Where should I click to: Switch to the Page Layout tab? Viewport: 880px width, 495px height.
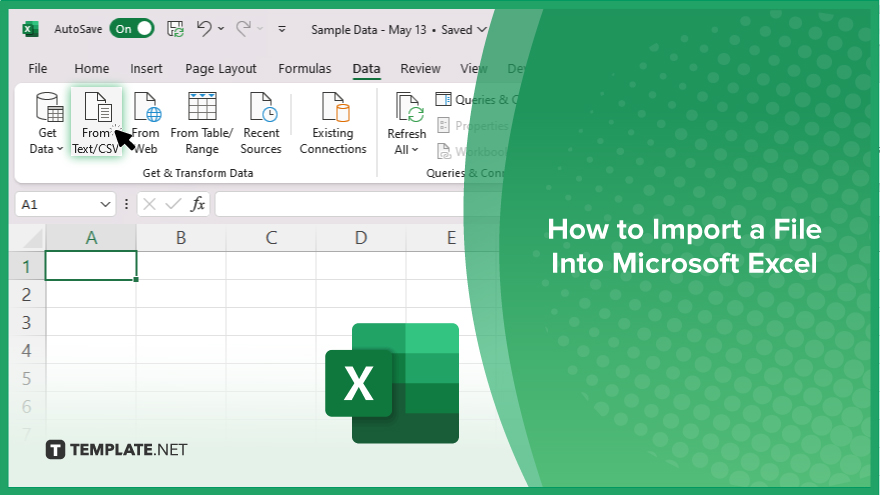(x=221, y=68)
